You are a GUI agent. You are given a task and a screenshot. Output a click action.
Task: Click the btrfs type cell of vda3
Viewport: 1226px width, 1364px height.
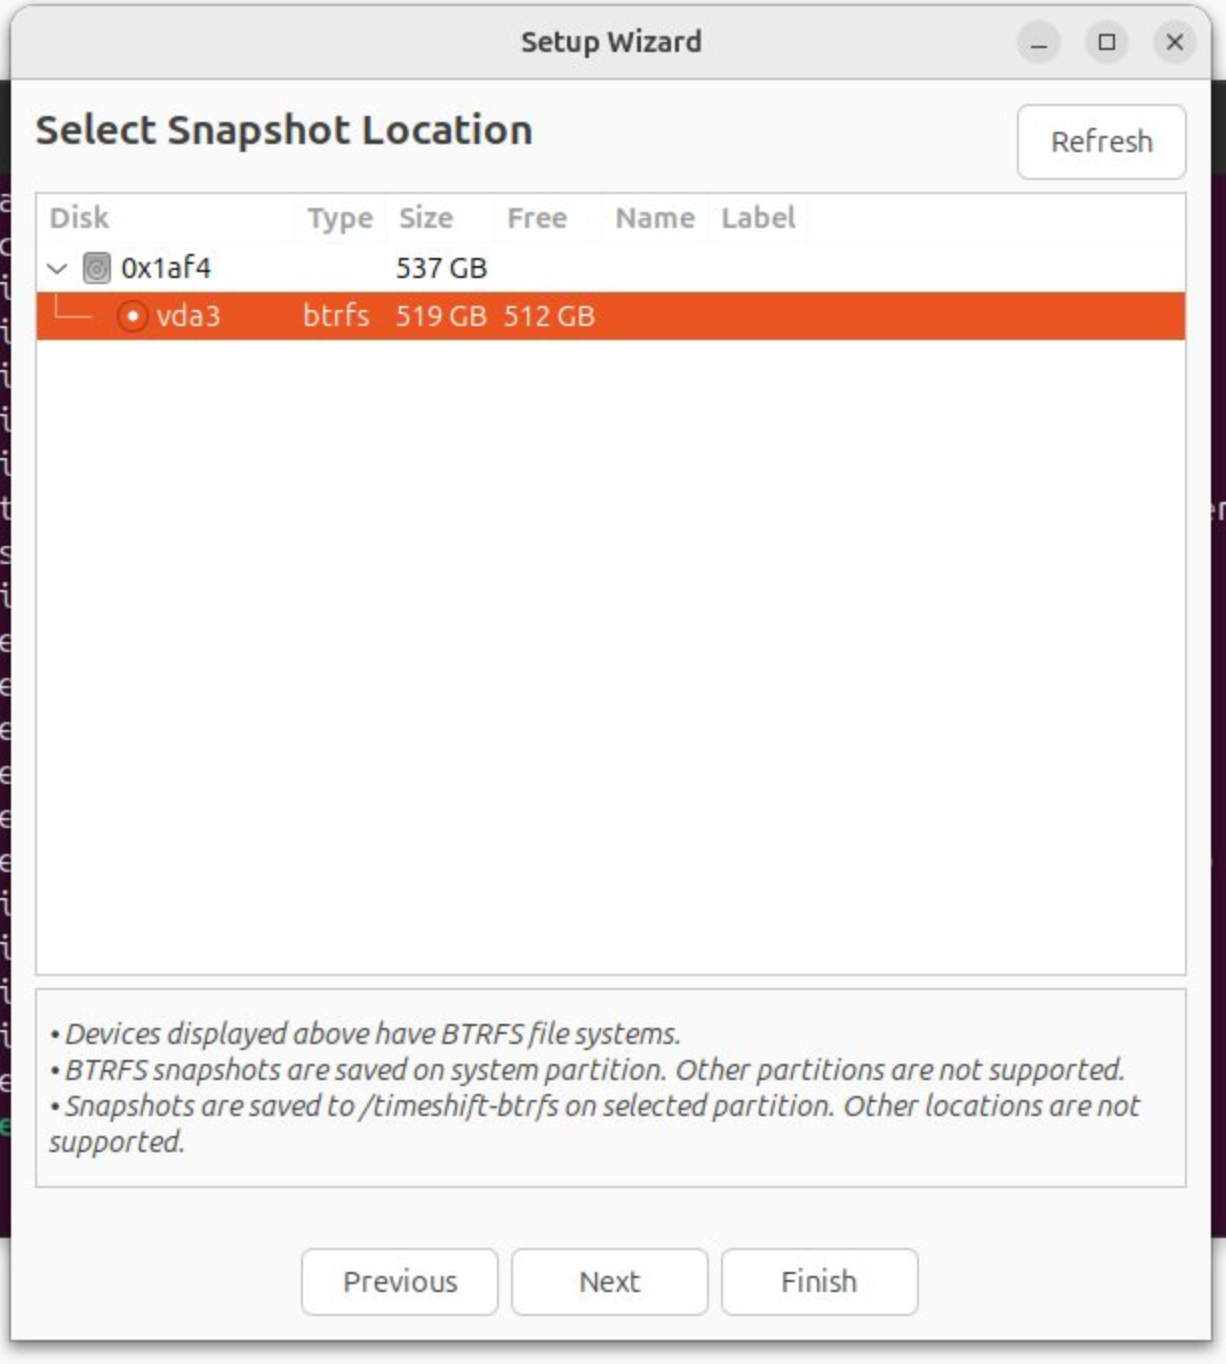(x=336, y=316)
